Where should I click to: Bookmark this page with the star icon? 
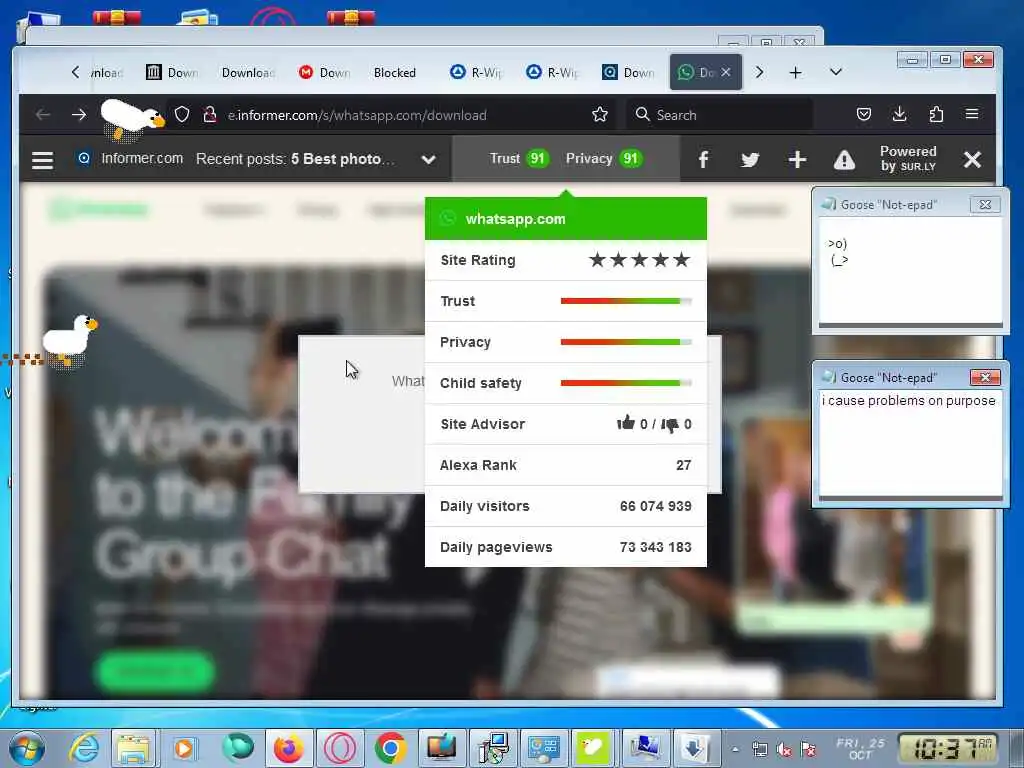(x=600, y=115)
